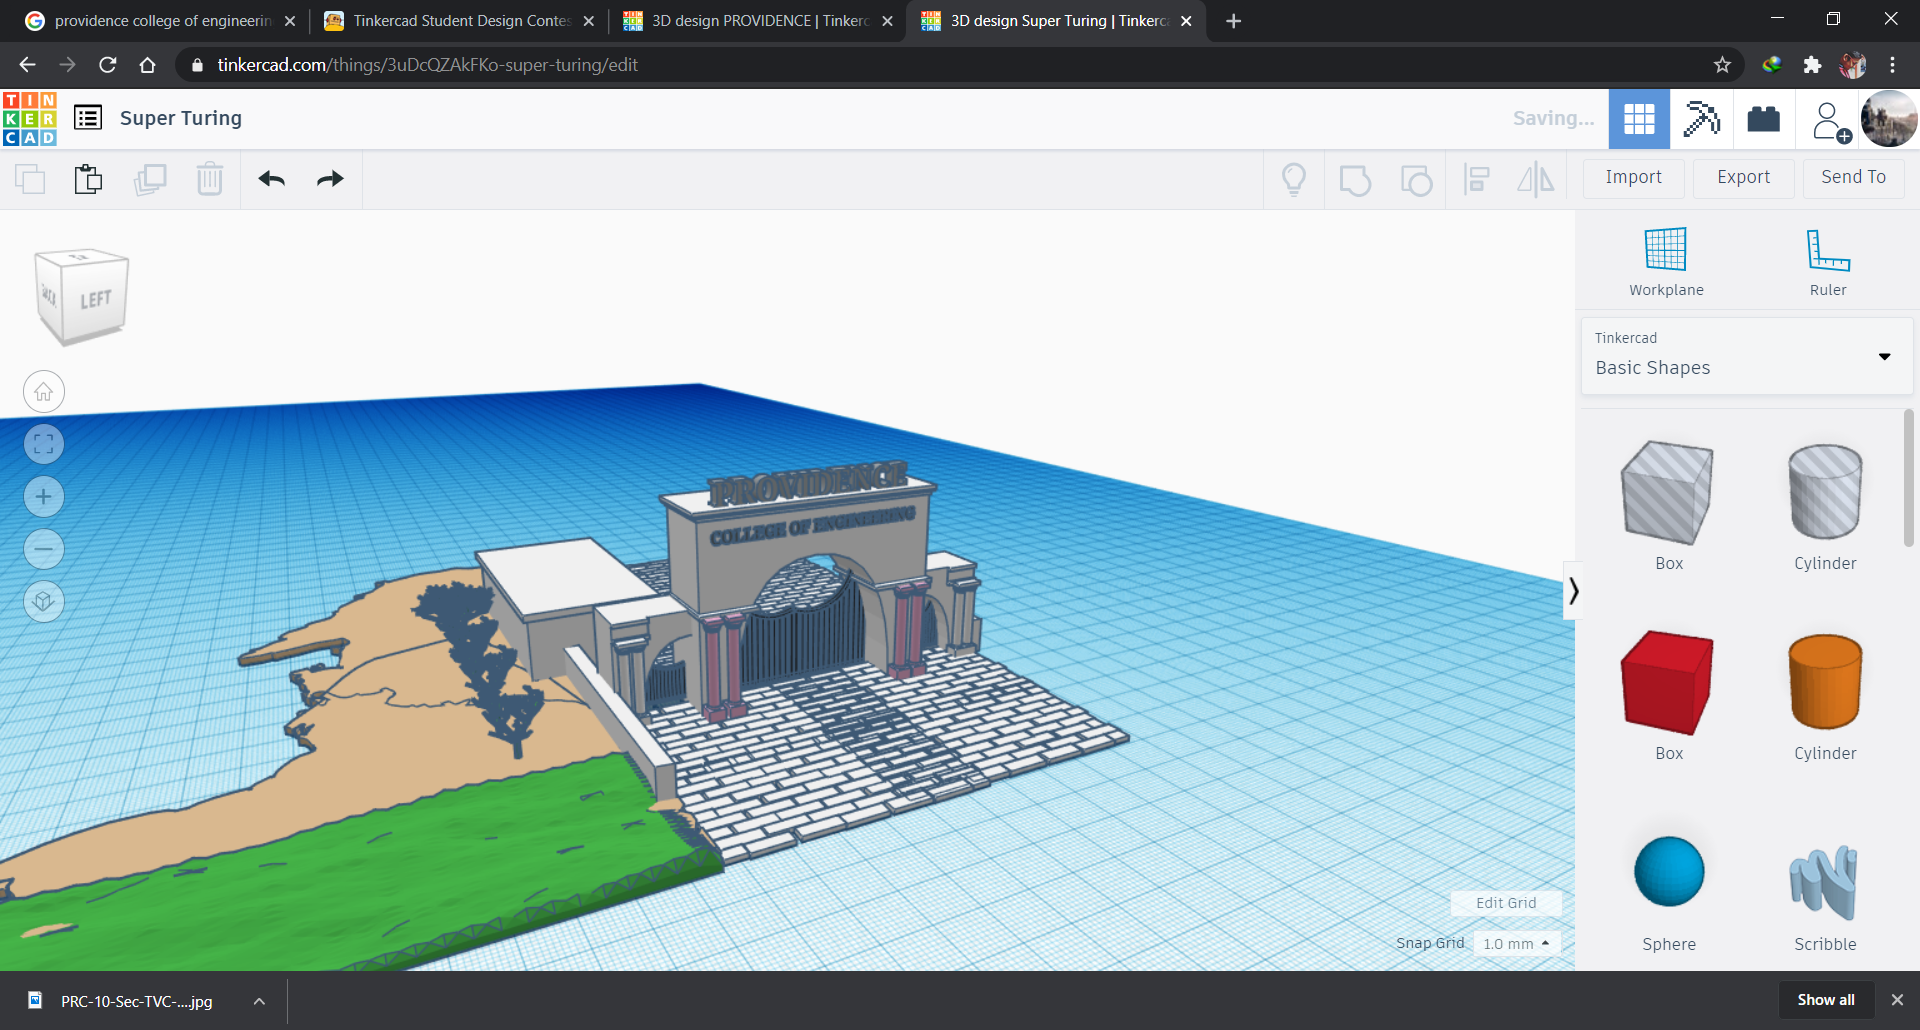Click the Import button
1920x1030 pixels.
click(x=1634, y=177)
